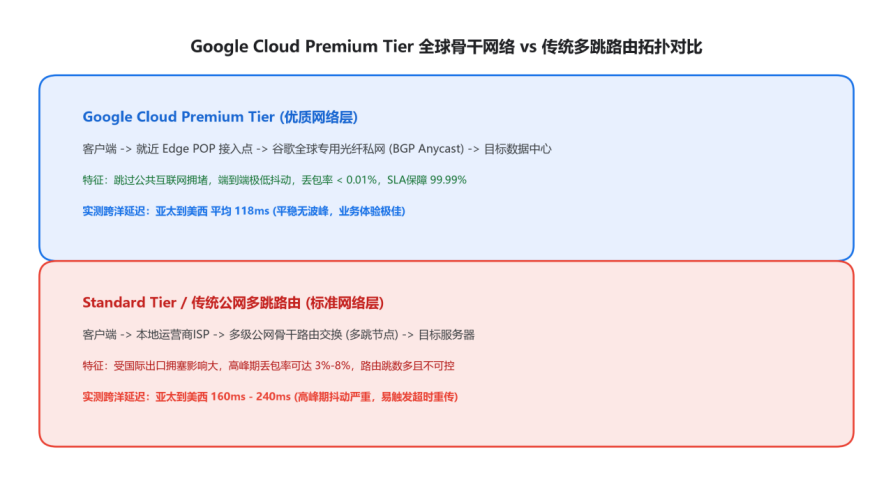The width and height of the screenshot is (893, 491).
Task: Click the red 160ms - 240ms latency value
Action: pyautogui.click(x=251, y=397)
